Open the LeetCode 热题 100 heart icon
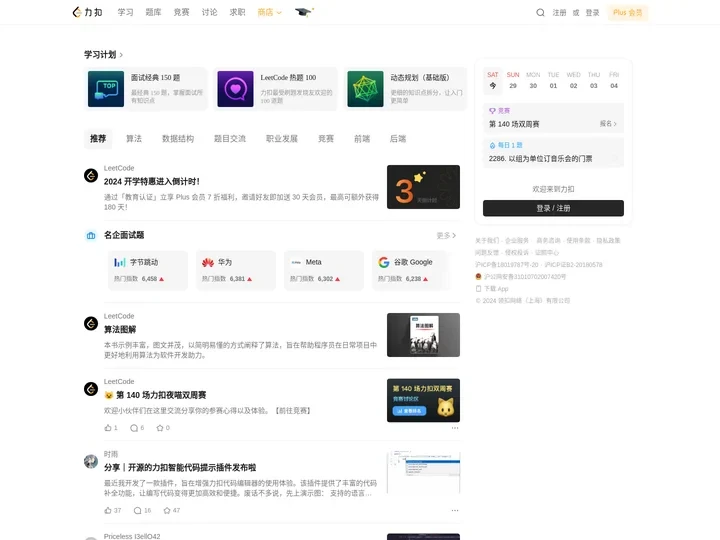Image resolution: width=720 pixels, height=540 pixels. pos(236,89)
